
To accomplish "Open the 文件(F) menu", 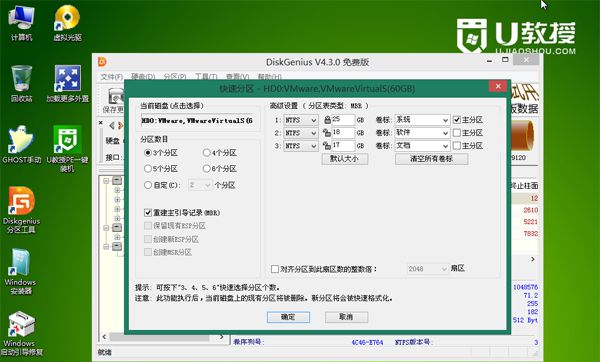I will point(111,77).
